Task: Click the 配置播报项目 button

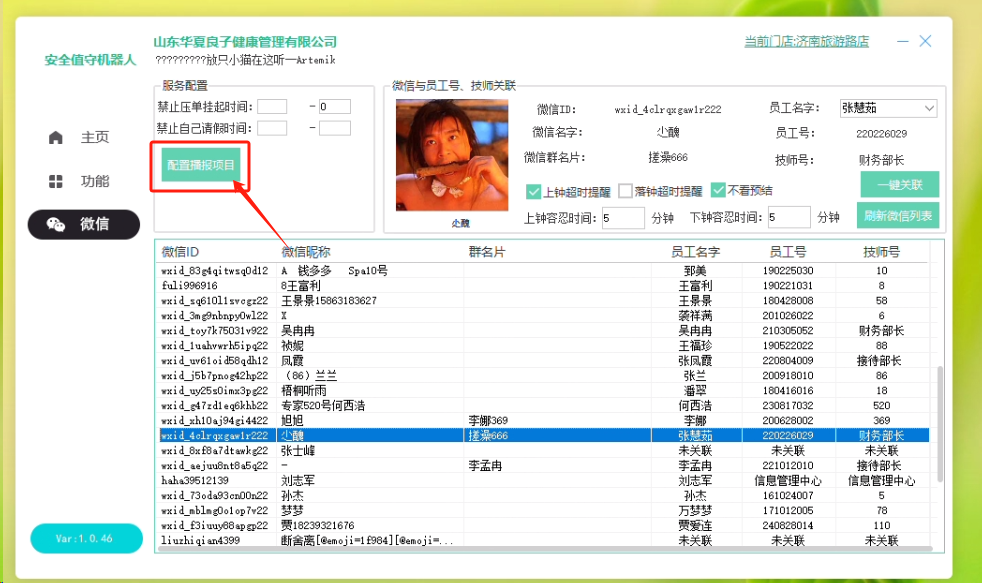Action: pyautogui.click(x=201, y=165)
